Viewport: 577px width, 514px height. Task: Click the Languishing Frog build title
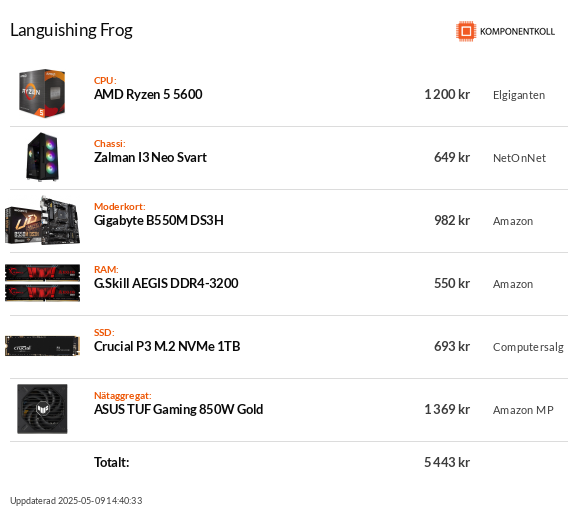point(71,31)
